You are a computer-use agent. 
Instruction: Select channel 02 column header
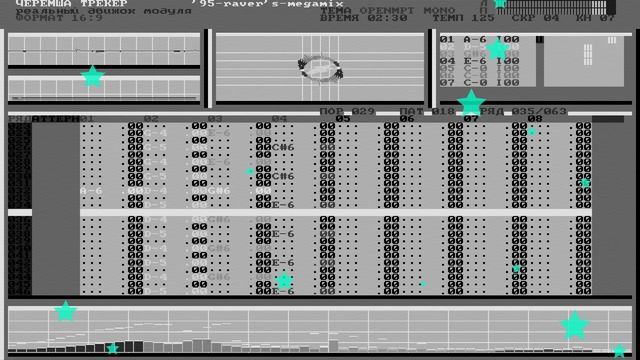(151, 119)
